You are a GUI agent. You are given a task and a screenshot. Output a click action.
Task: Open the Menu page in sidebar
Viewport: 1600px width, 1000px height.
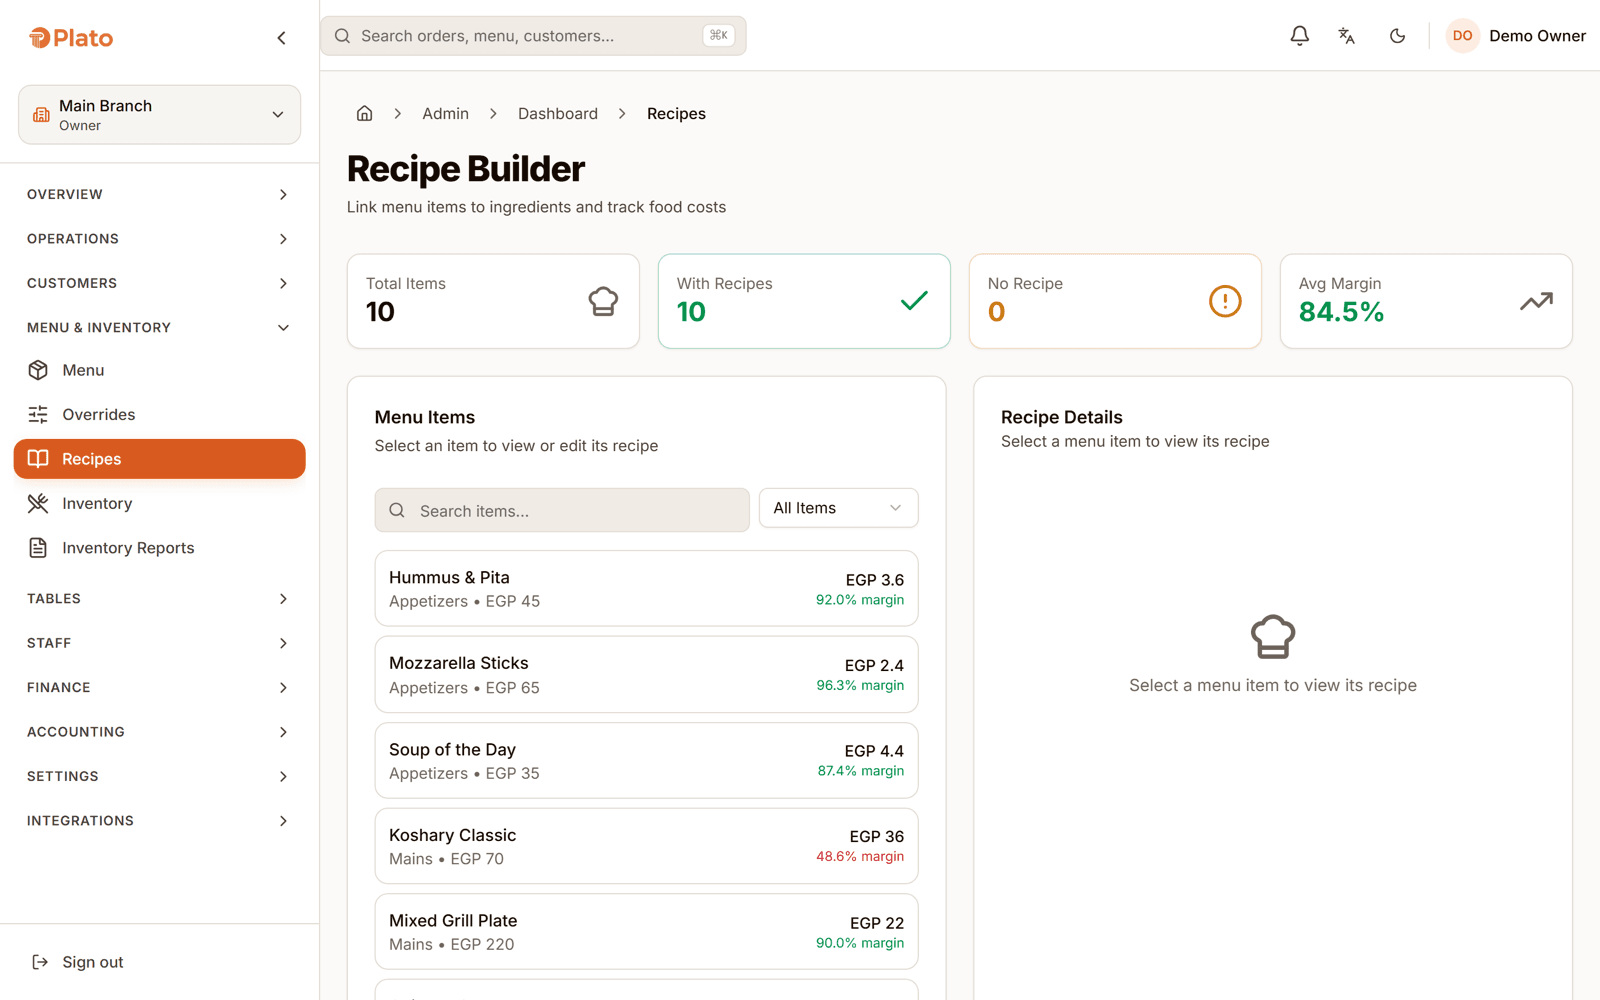(160, 370)
